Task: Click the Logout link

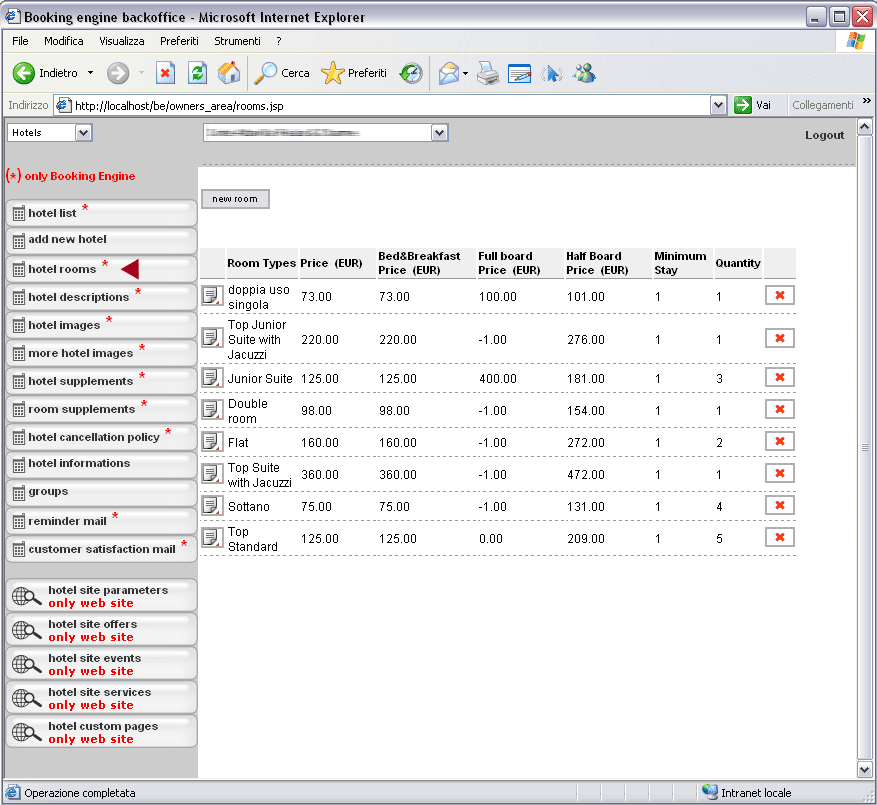Action: click(x=824, y=135)
